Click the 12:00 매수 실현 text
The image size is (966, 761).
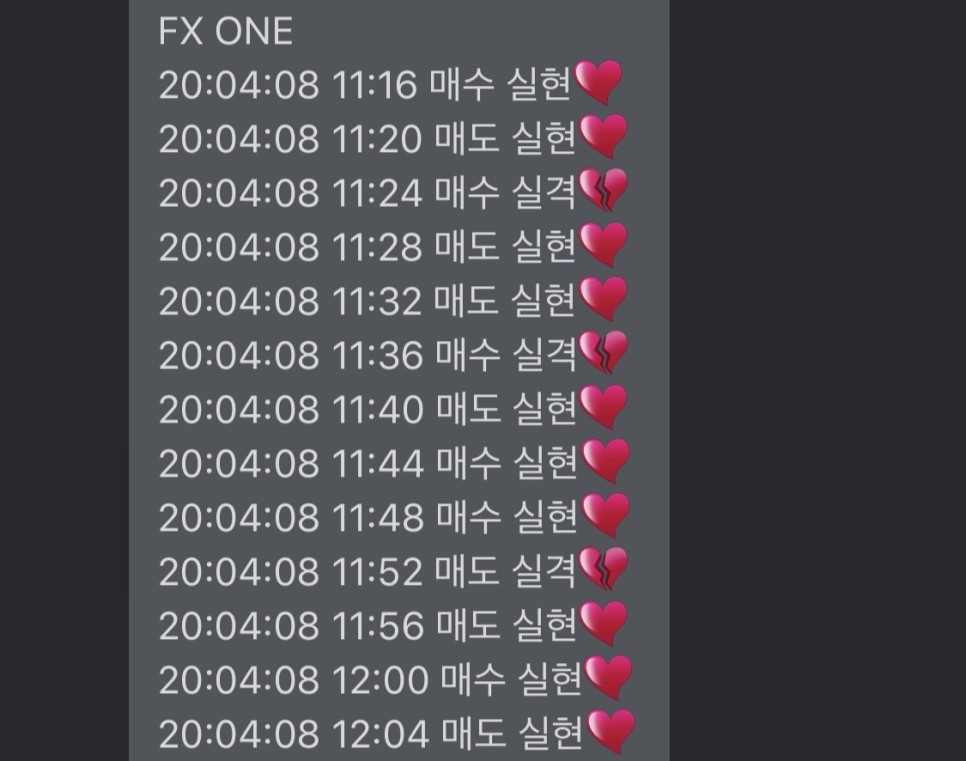click(x=457, y=679)
